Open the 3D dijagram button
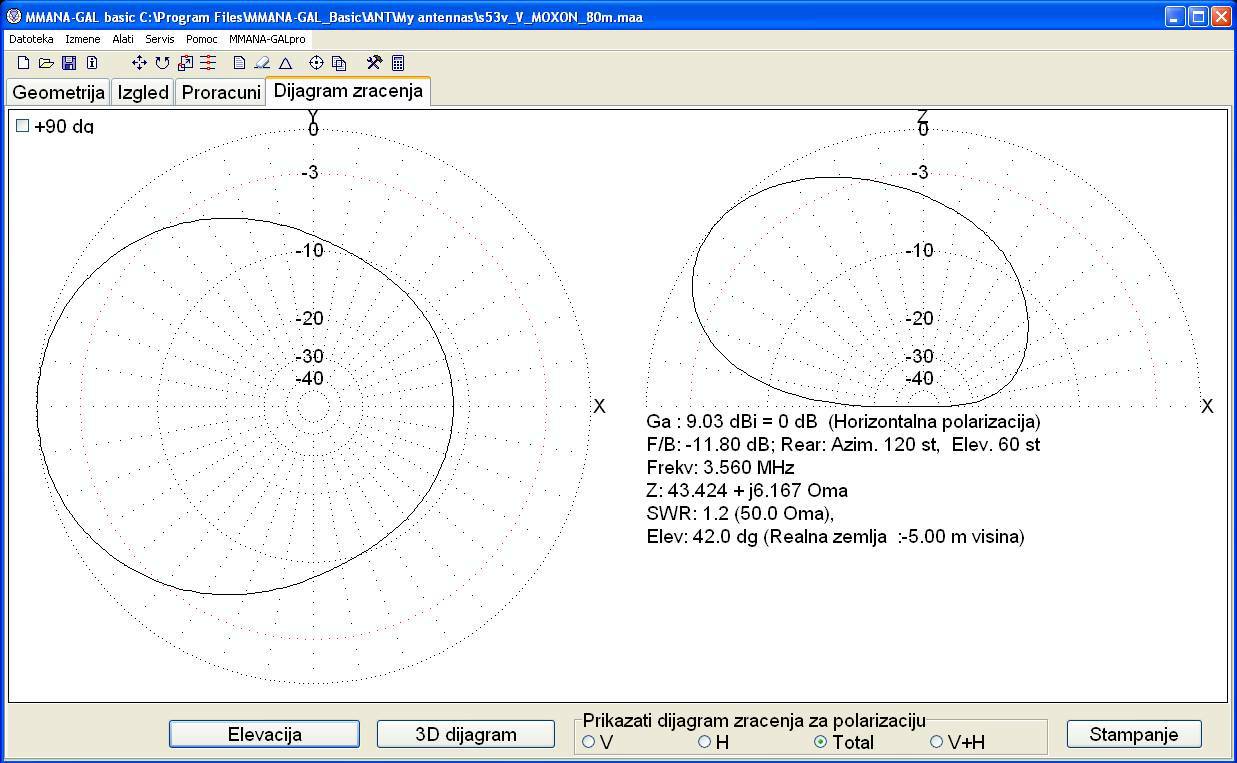Screen dimensions: 1237x763 pos(466,734)
